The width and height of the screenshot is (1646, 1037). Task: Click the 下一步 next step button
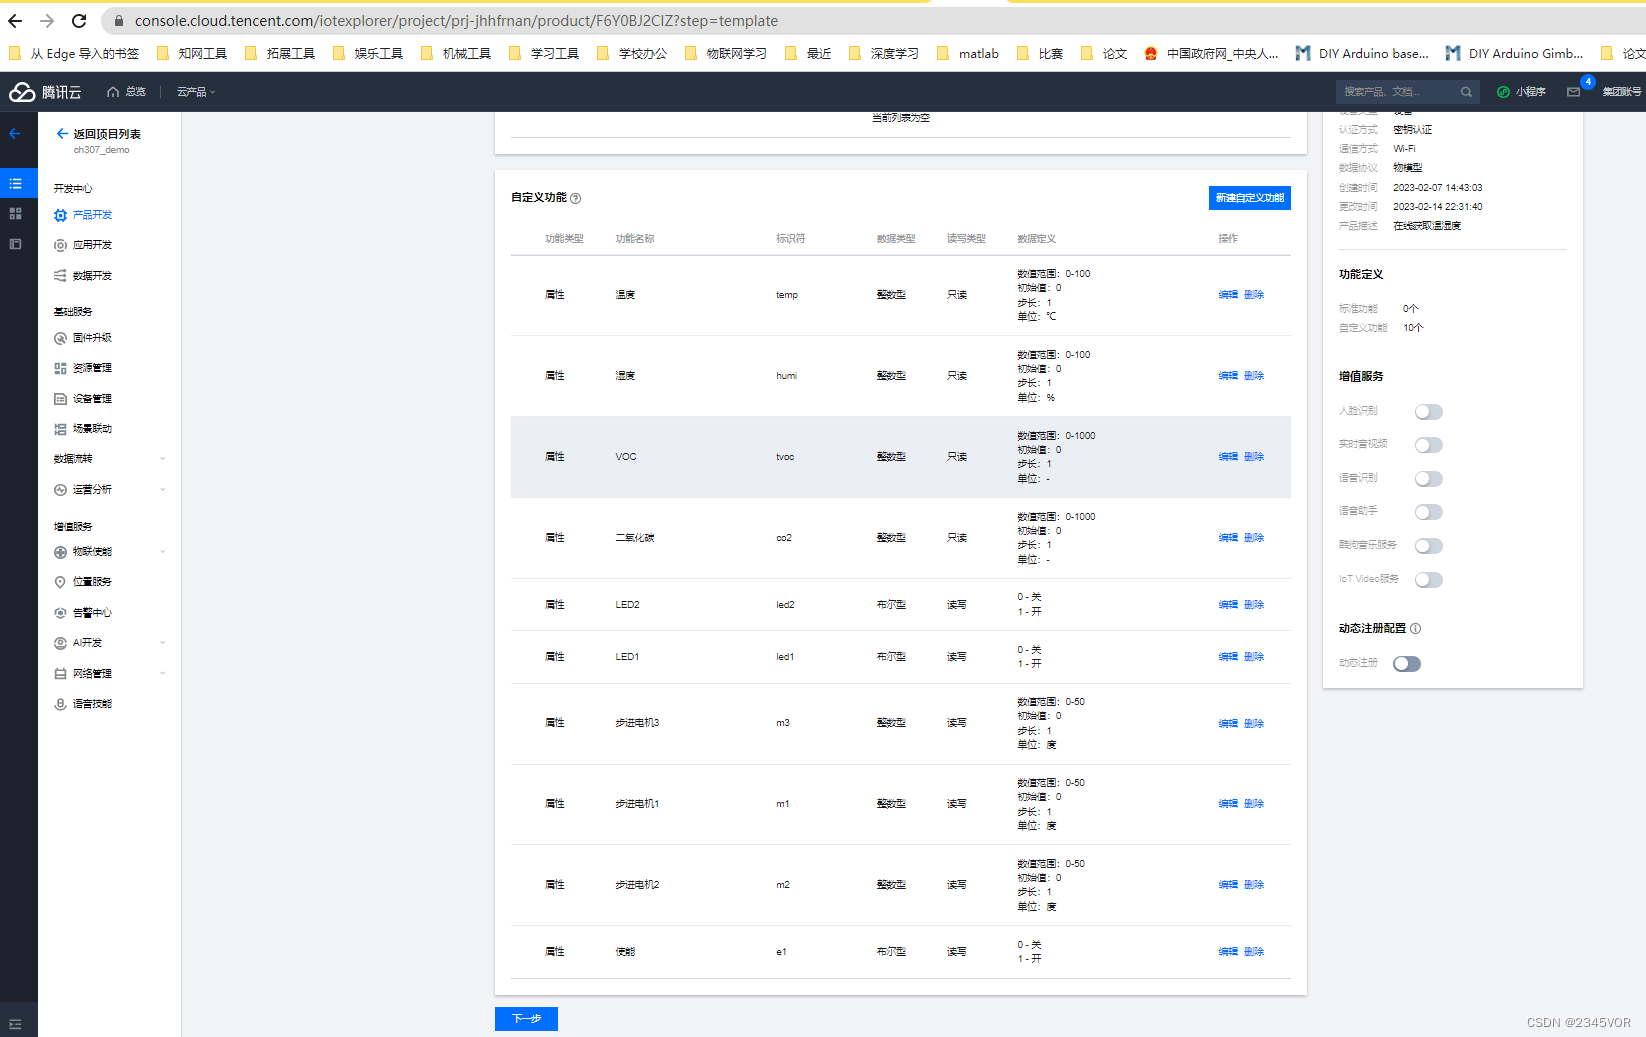[x=526, y=1018]
